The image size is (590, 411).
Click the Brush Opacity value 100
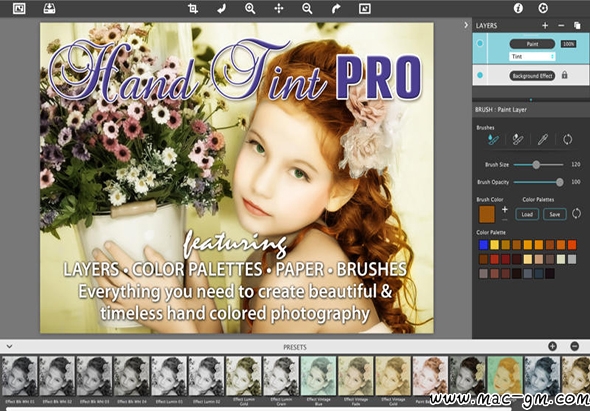point(575,182)
